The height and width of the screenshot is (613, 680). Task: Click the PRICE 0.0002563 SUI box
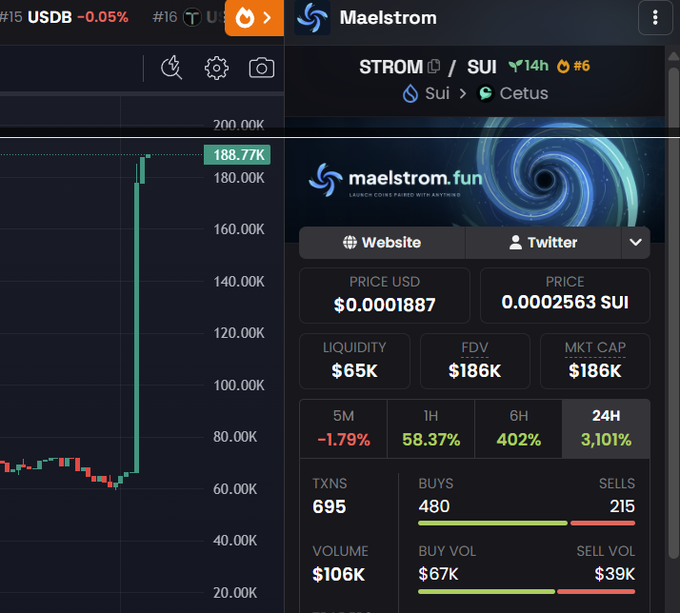coord(565,295)
